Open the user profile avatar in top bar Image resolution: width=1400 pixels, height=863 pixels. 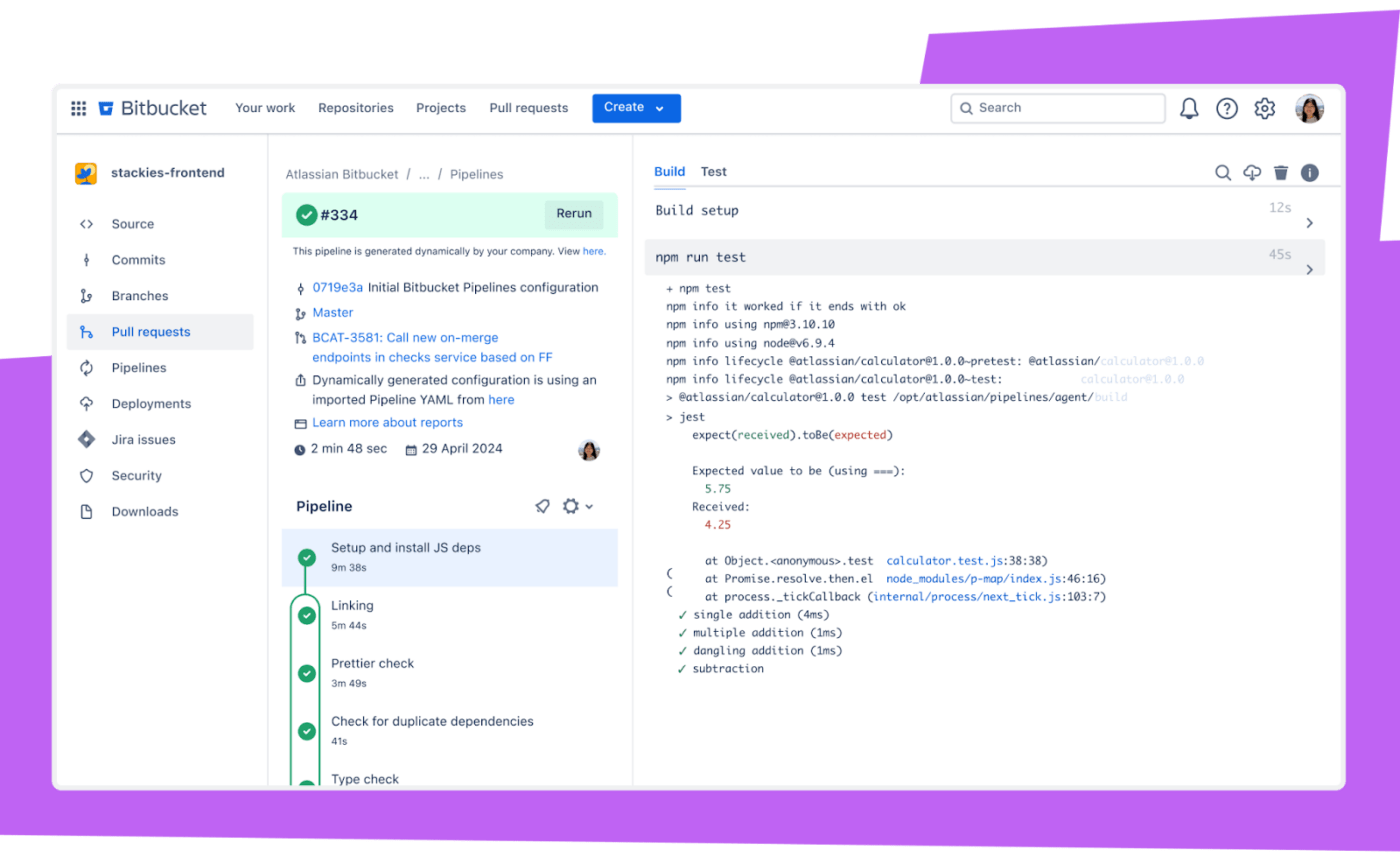(x=1310, y=108)
